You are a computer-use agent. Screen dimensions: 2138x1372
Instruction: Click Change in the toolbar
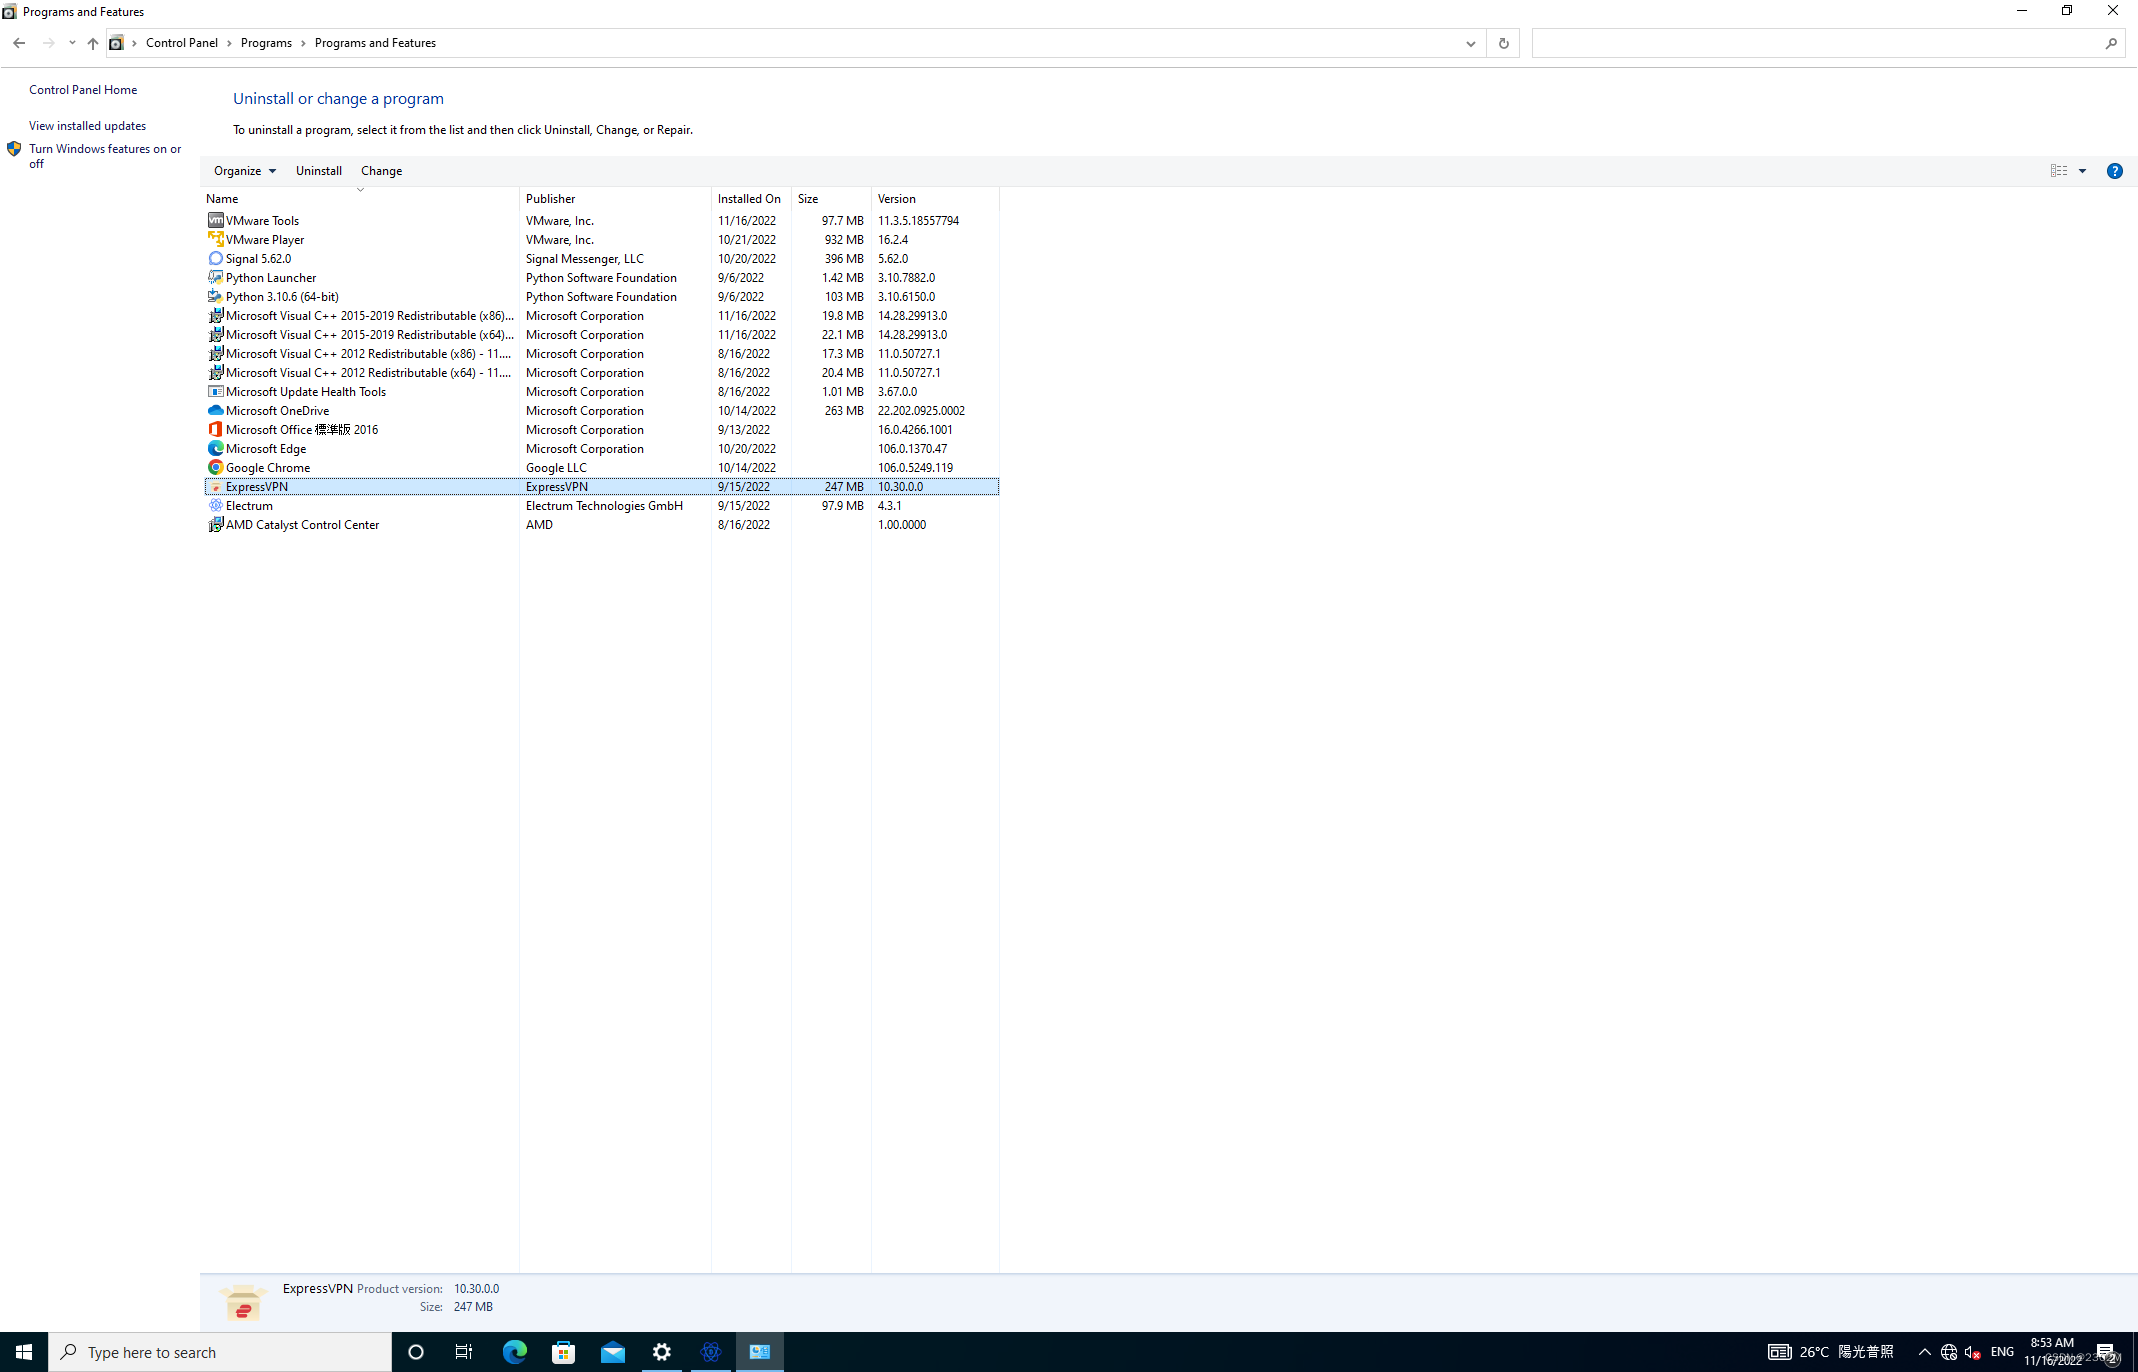pyautogui.click(x=381, y=171)
